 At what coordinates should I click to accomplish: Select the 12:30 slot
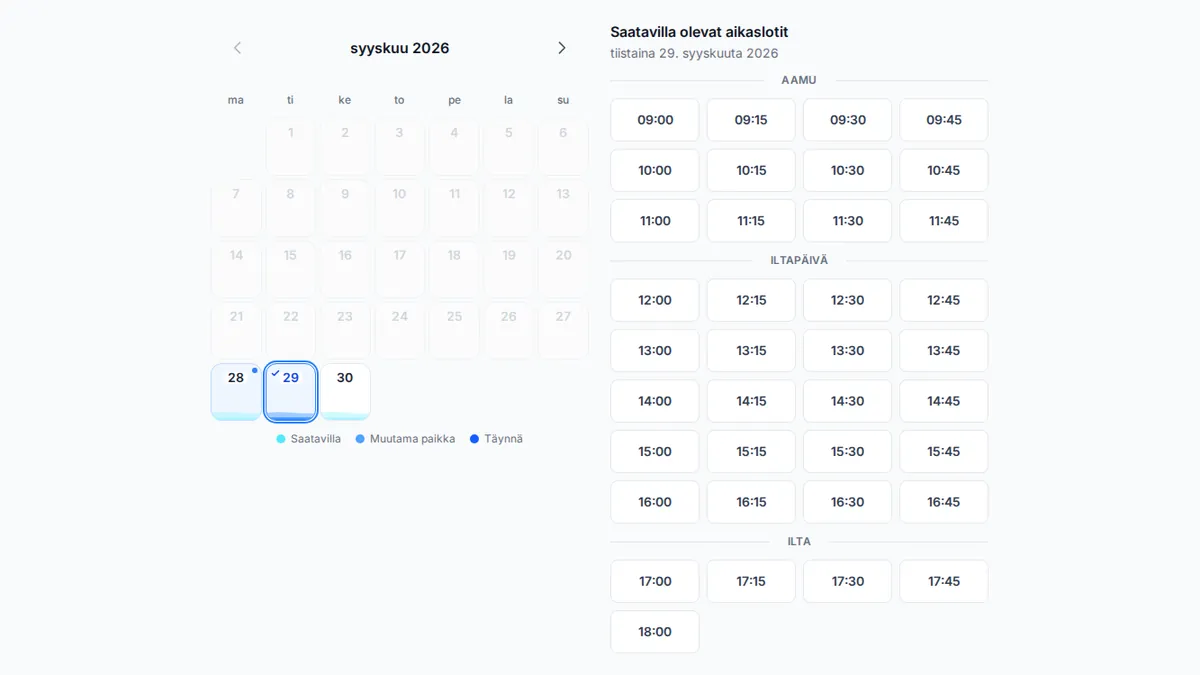click(x=847, y=300)
